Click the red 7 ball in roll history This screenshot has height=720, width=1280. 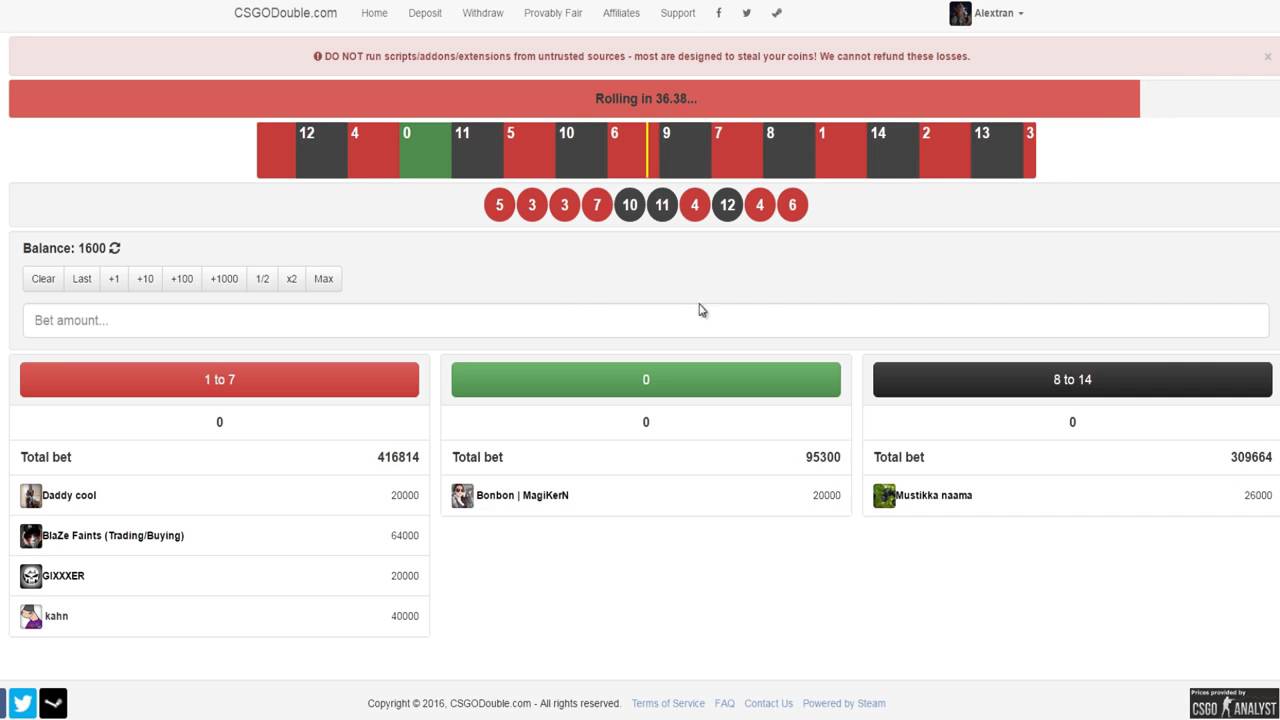pyautogui.click(x=597, y=205)
